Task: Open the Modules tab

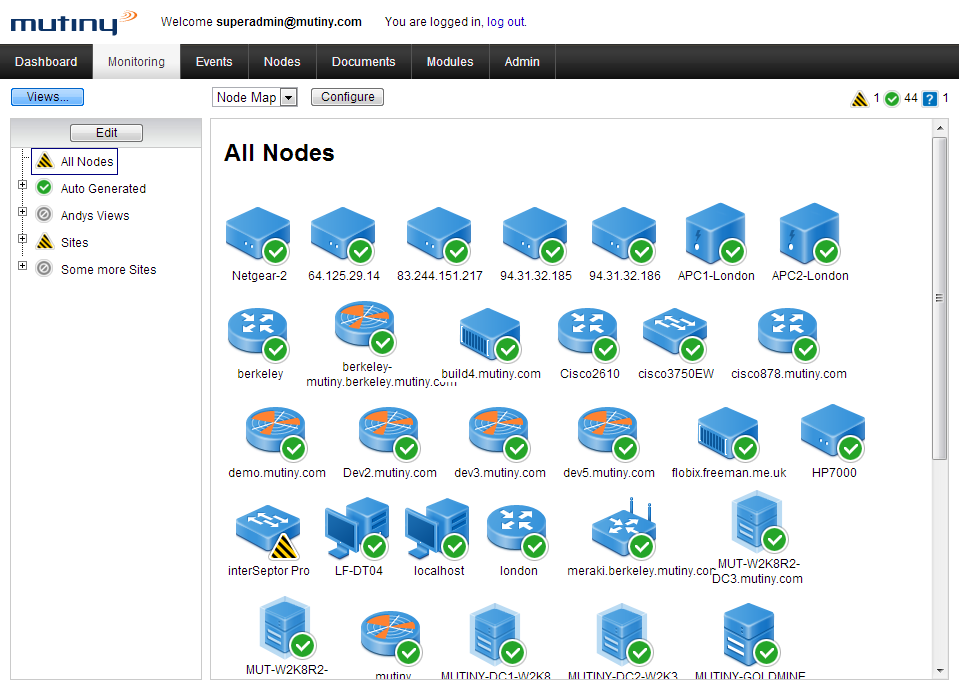Action: click(450, 62)
